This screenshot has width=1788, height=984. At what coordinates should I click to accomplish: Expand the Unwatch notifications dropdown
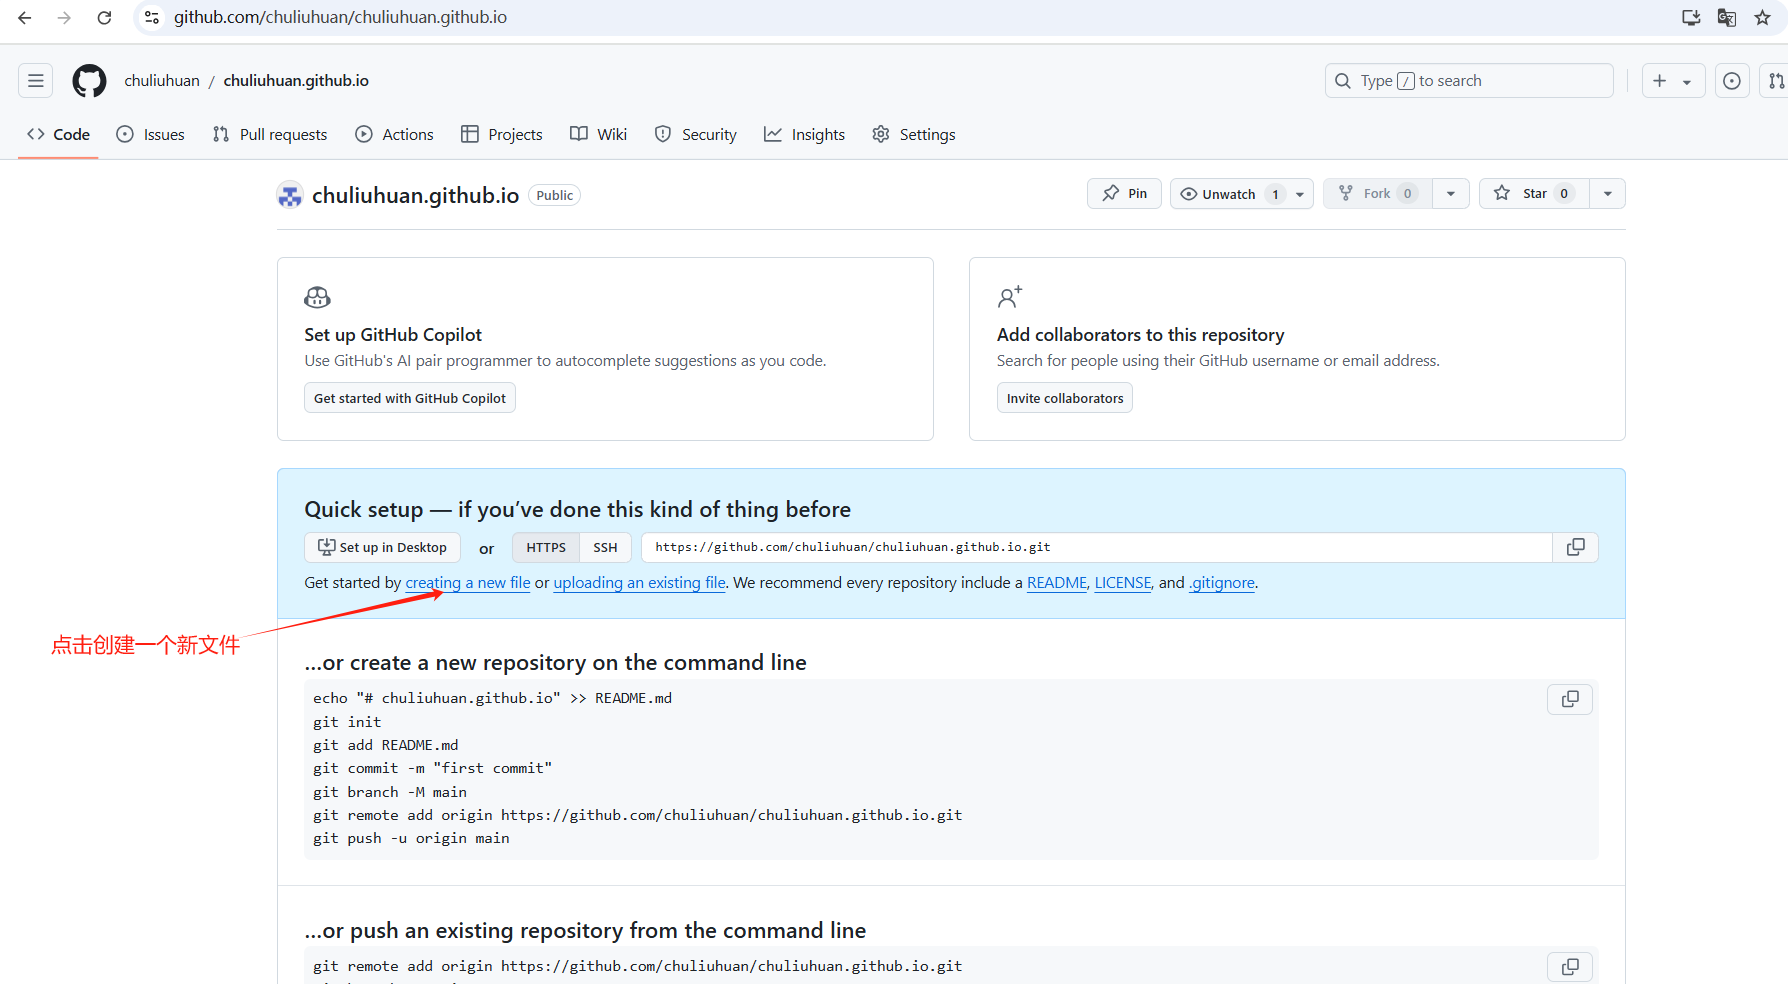[x=1300, y=194]
